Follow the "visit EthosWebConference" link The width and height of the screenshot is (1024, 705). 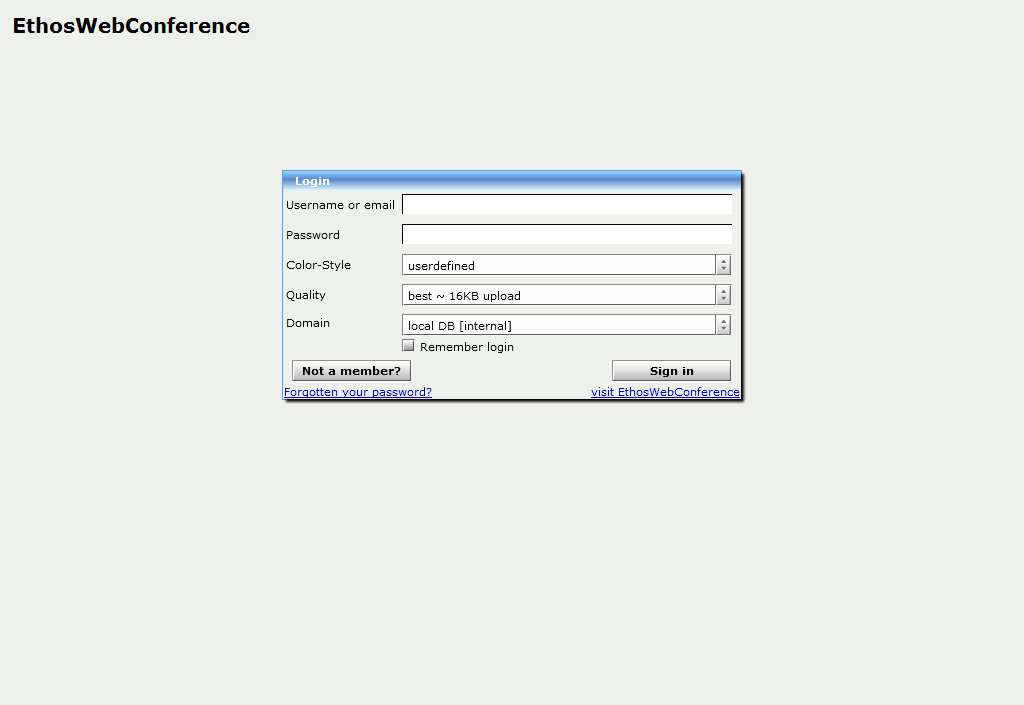[x=665, y=393]
